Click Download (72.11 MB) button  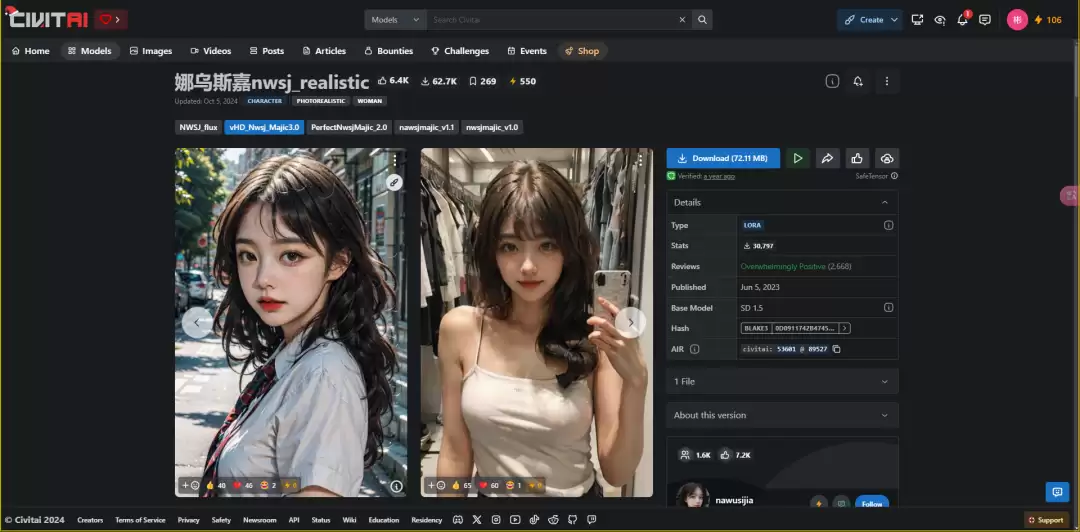(723, 158)
